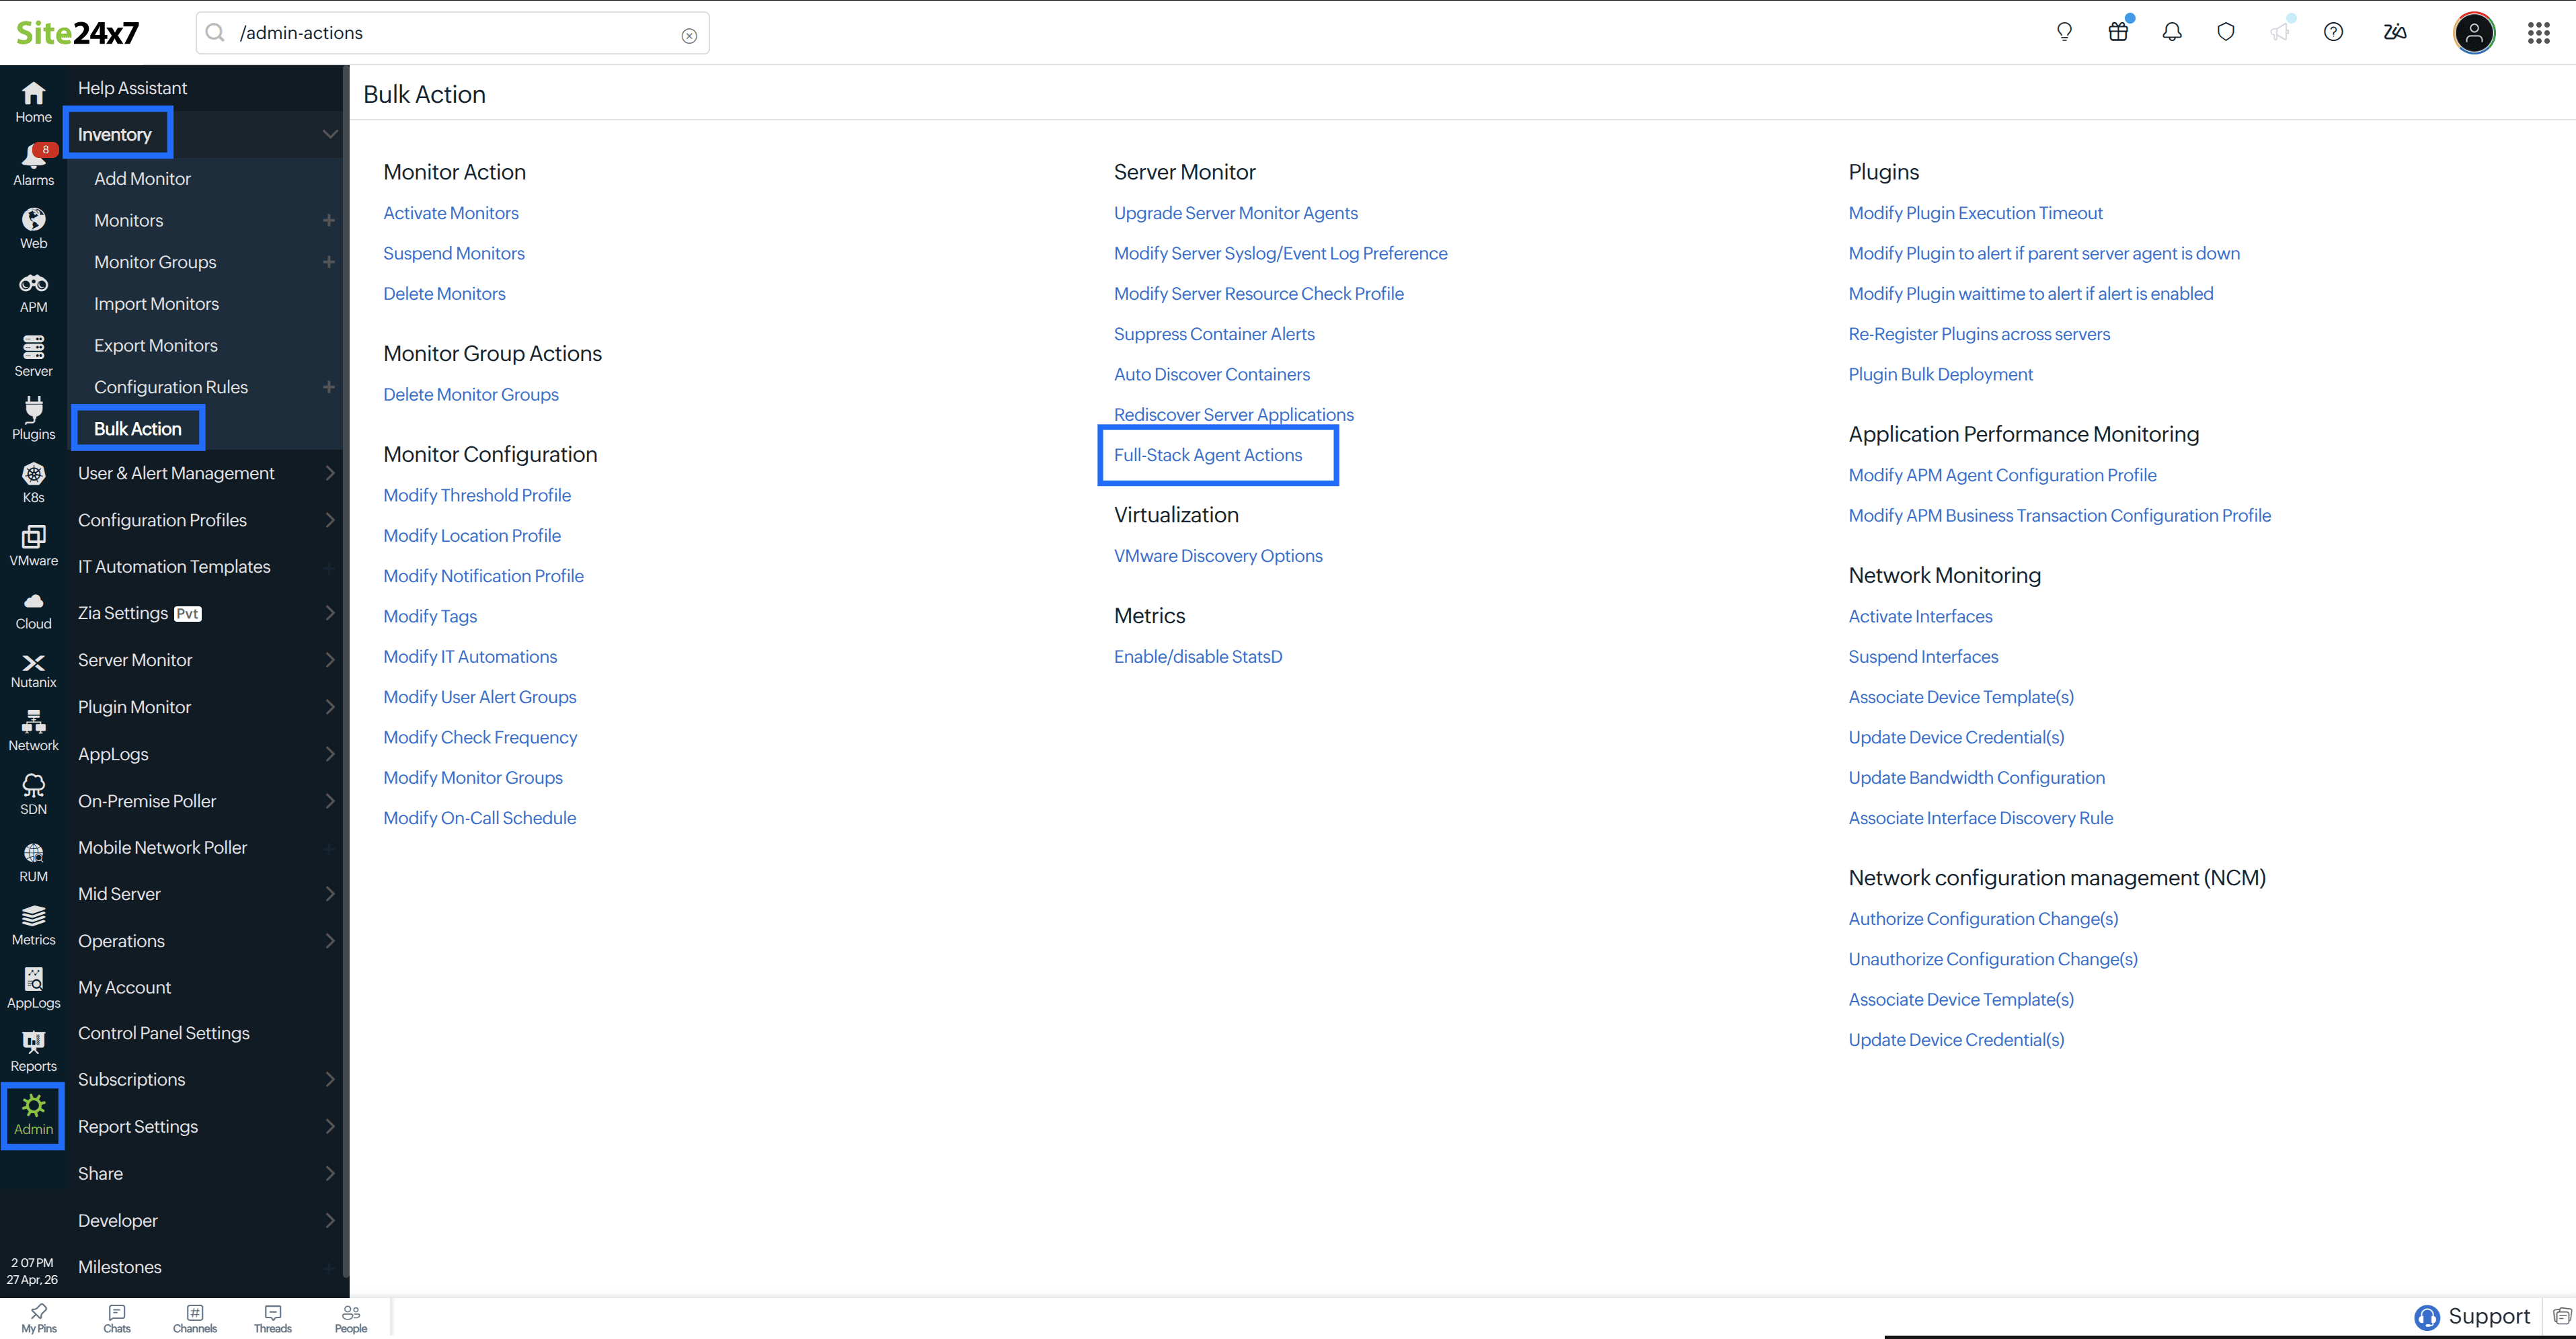Open the RUM sidebar icon

(33, 862)
